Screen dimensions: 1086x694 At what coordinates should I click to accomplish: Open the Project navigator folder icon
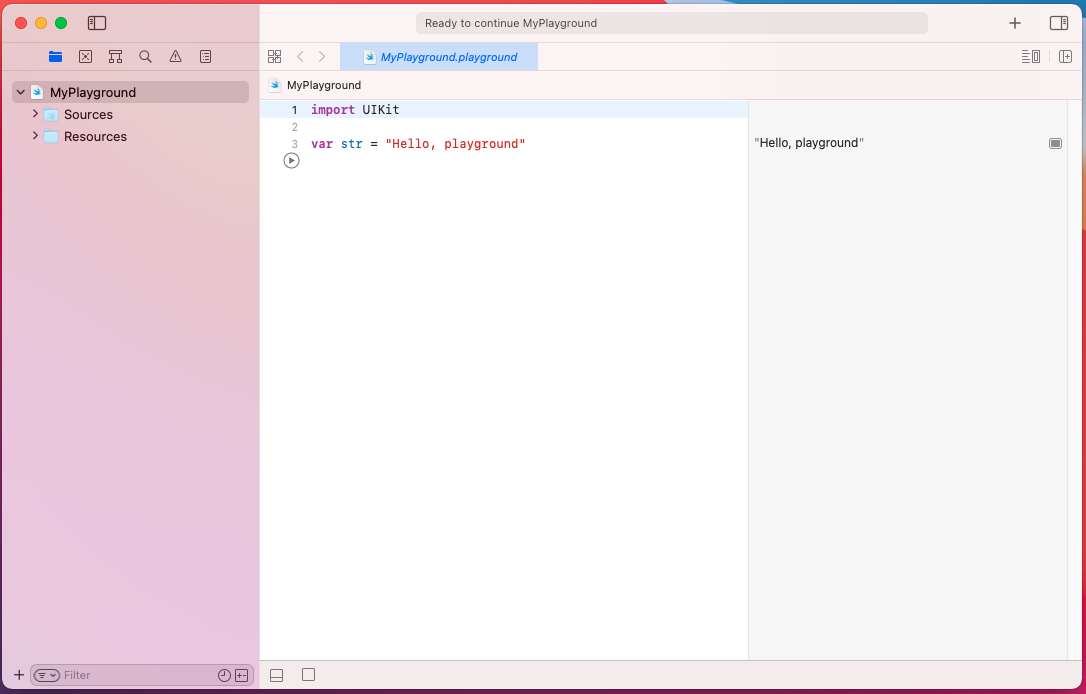pos(55,57)
